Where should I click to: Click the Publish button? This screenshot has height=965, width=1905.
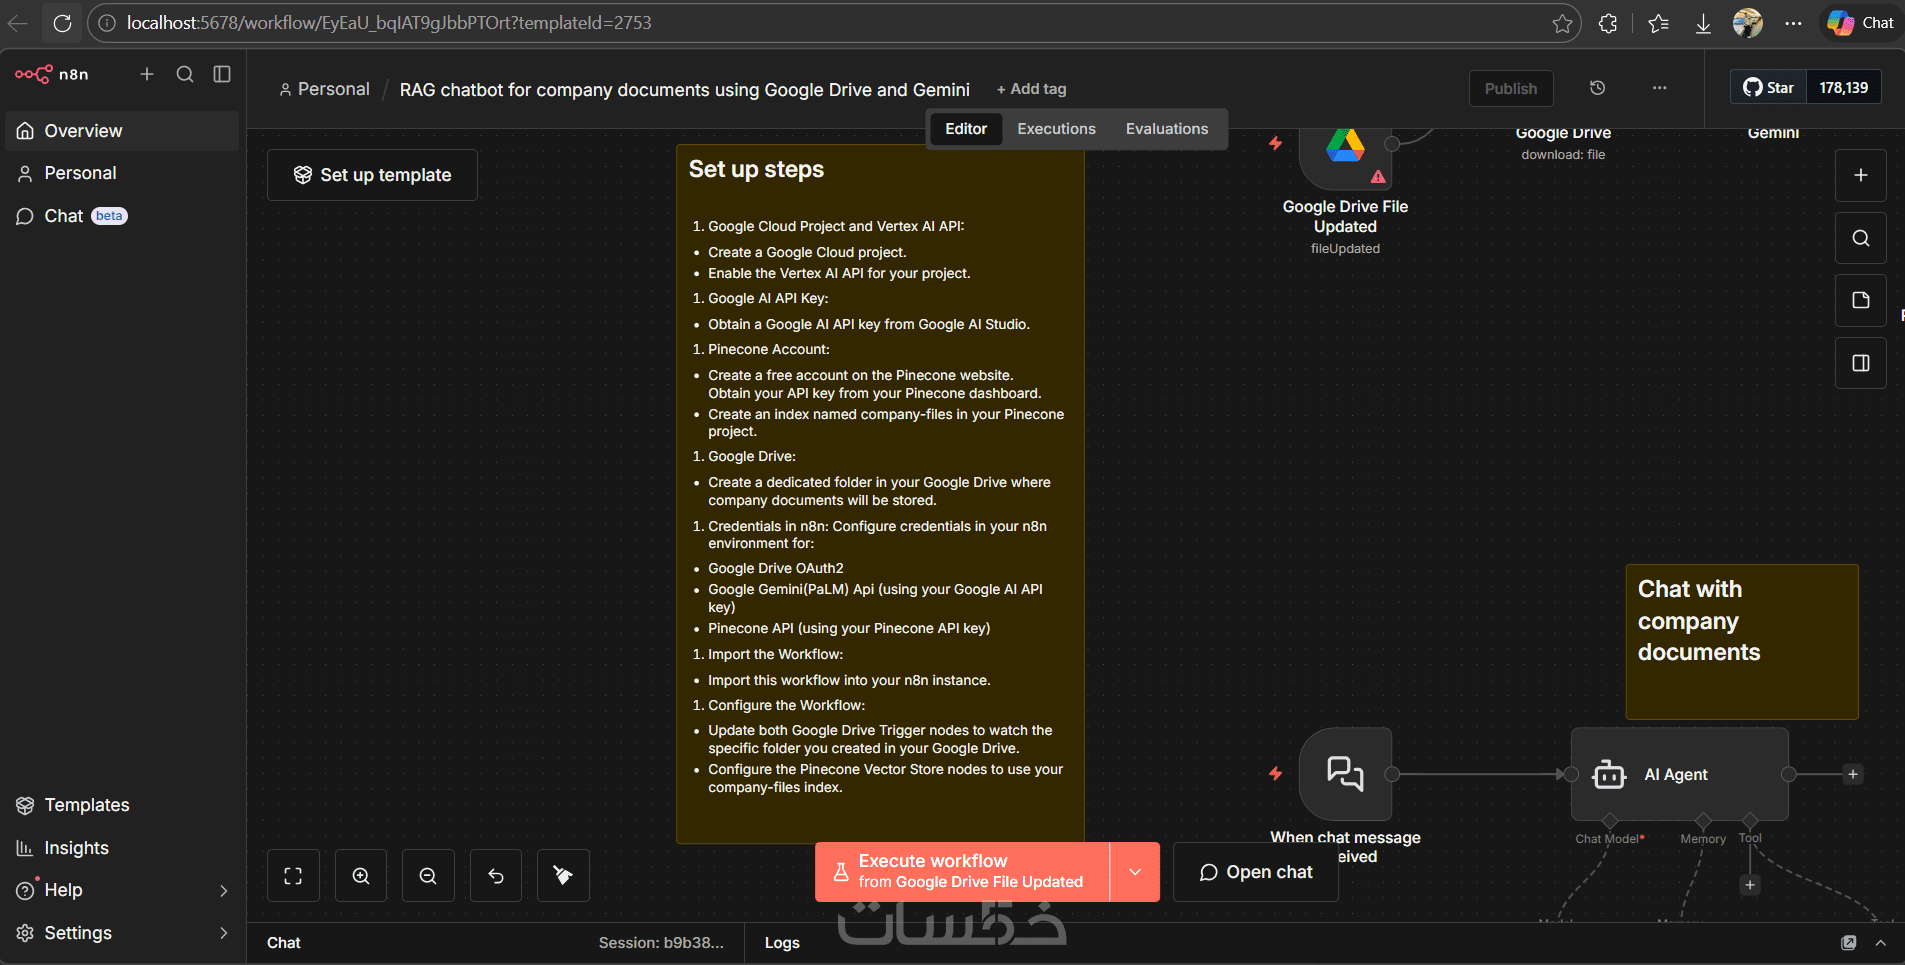(x=1511, y=88)
